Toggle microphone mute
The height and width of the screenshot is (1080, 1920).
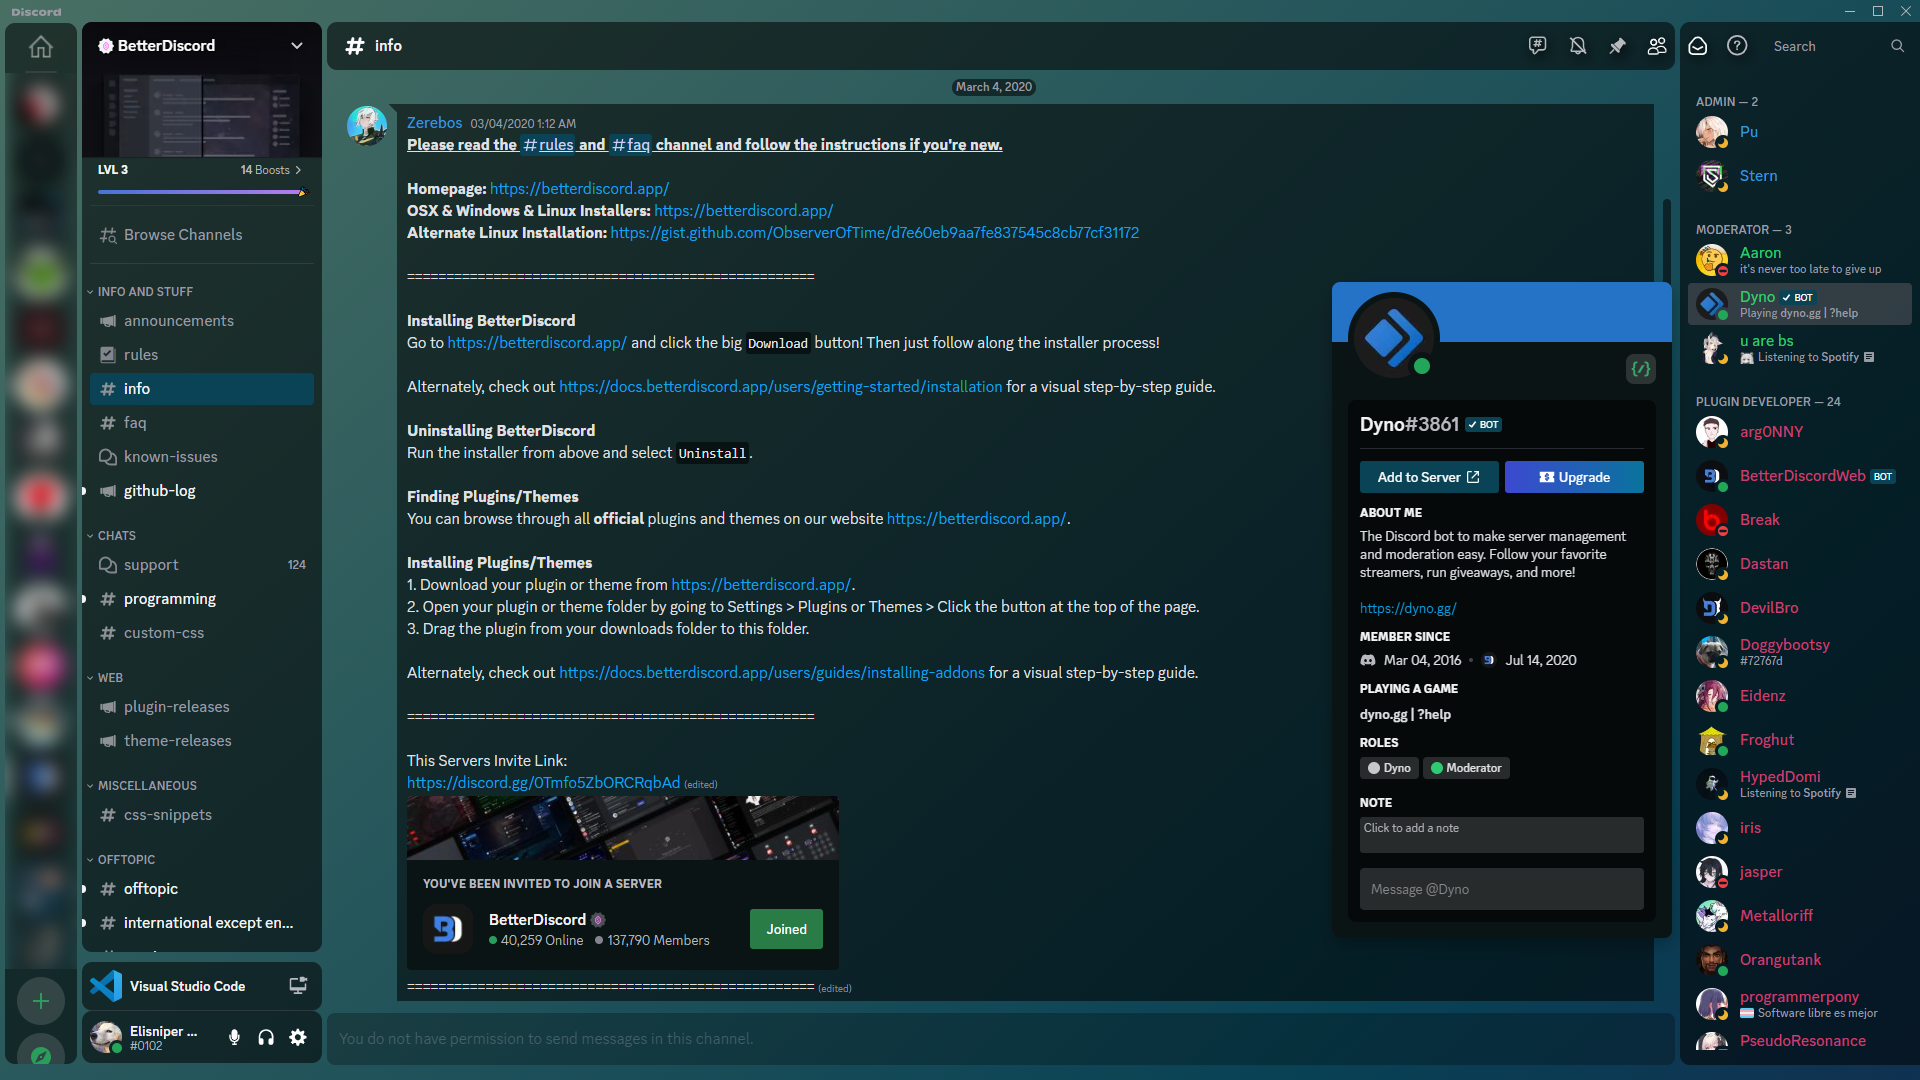click(234, 1037)
